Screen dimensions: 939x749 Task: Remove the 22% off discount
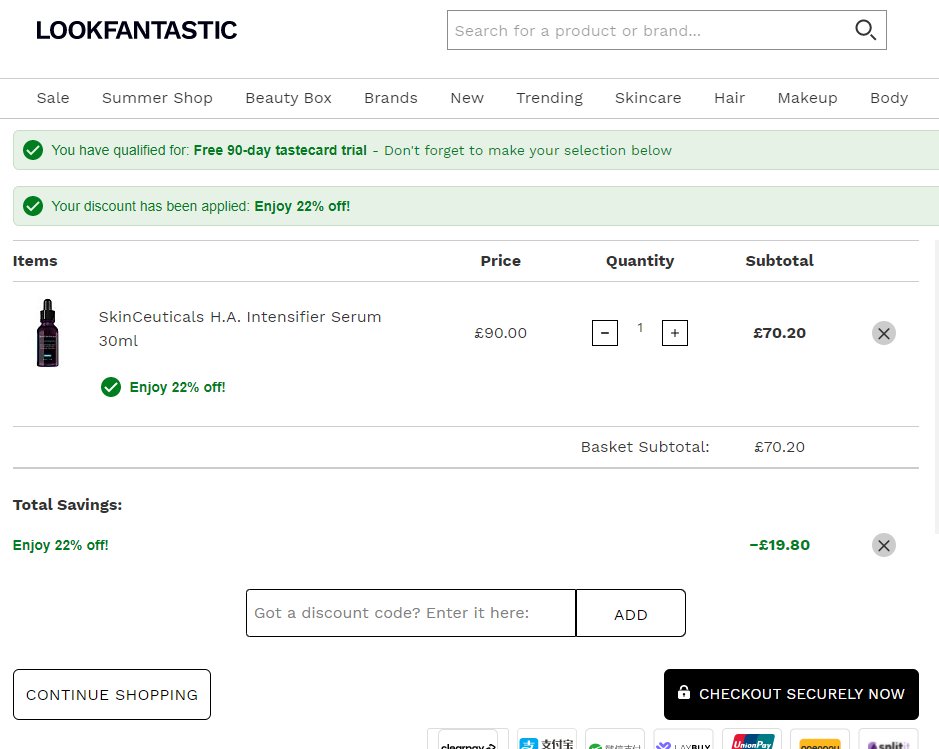click(883, 545)
